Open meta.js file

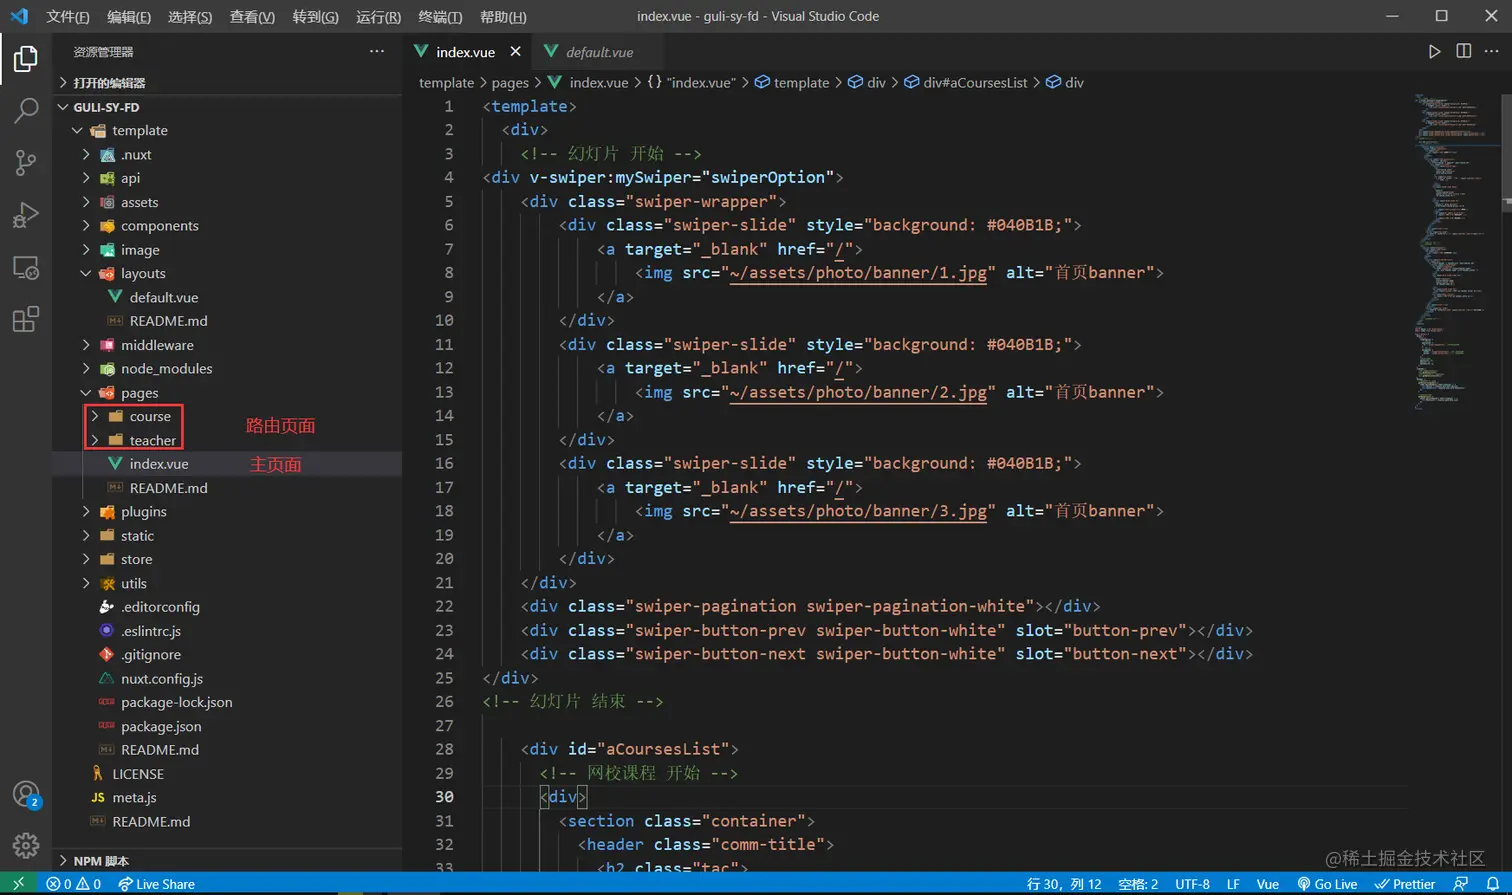pyautogui.click(x=228, y=798)
